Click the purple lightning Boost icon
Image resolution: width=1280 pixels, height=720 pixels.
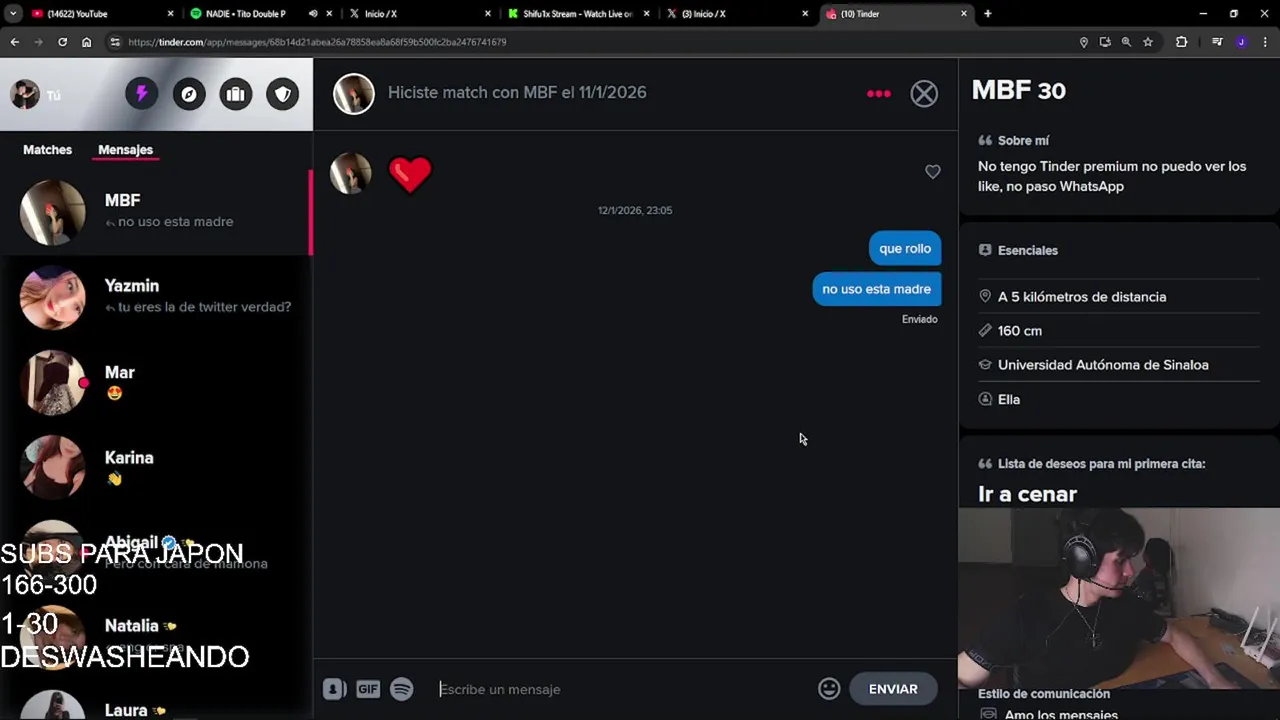141,94
